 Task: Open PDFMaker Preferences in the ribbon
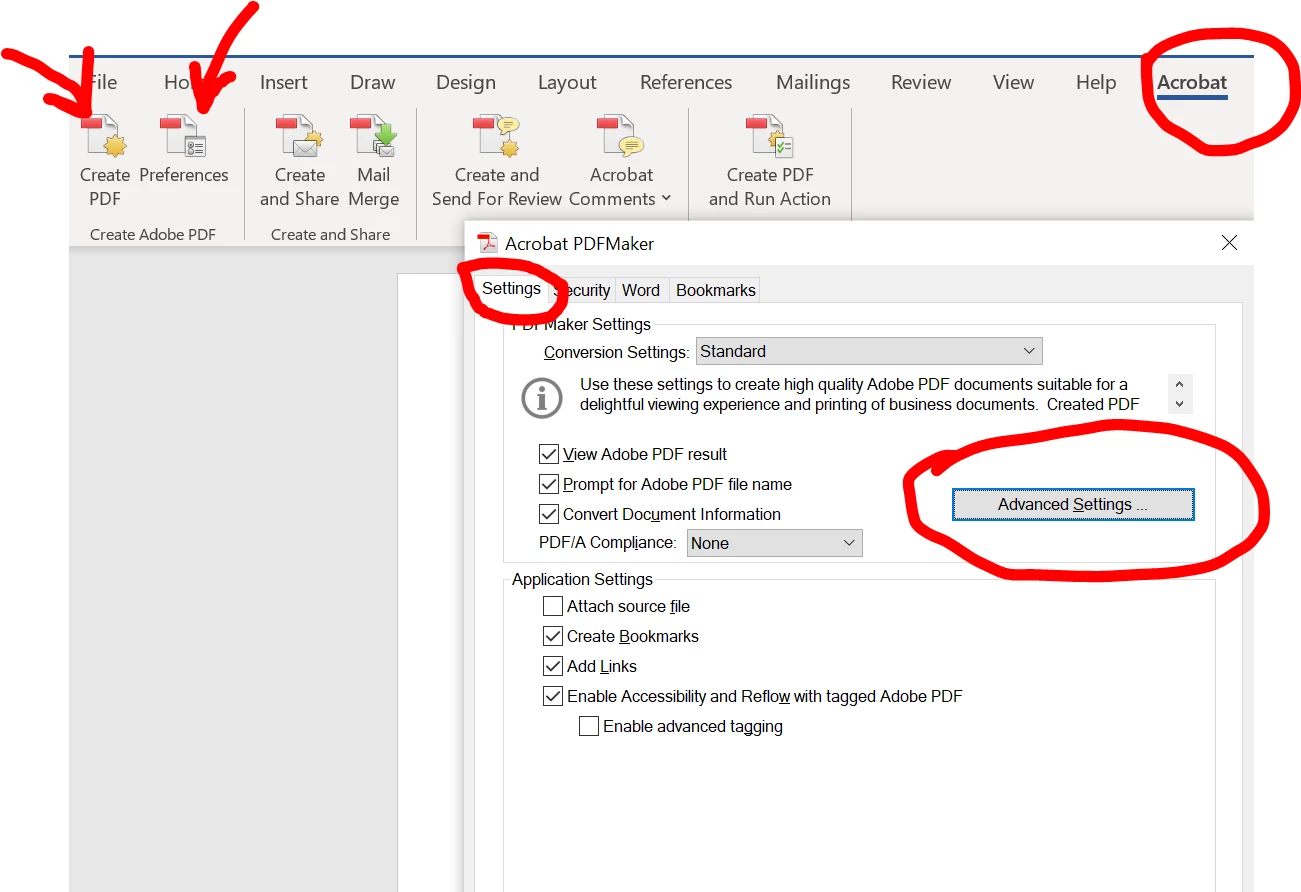(184, 150)
